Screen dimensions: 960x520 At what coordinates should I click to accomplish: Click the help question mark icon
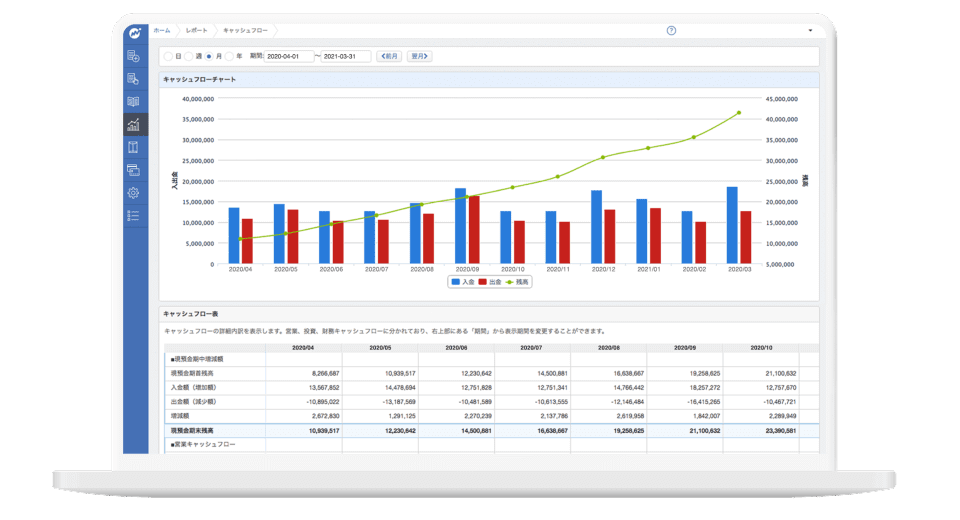[x=671, y=31]
